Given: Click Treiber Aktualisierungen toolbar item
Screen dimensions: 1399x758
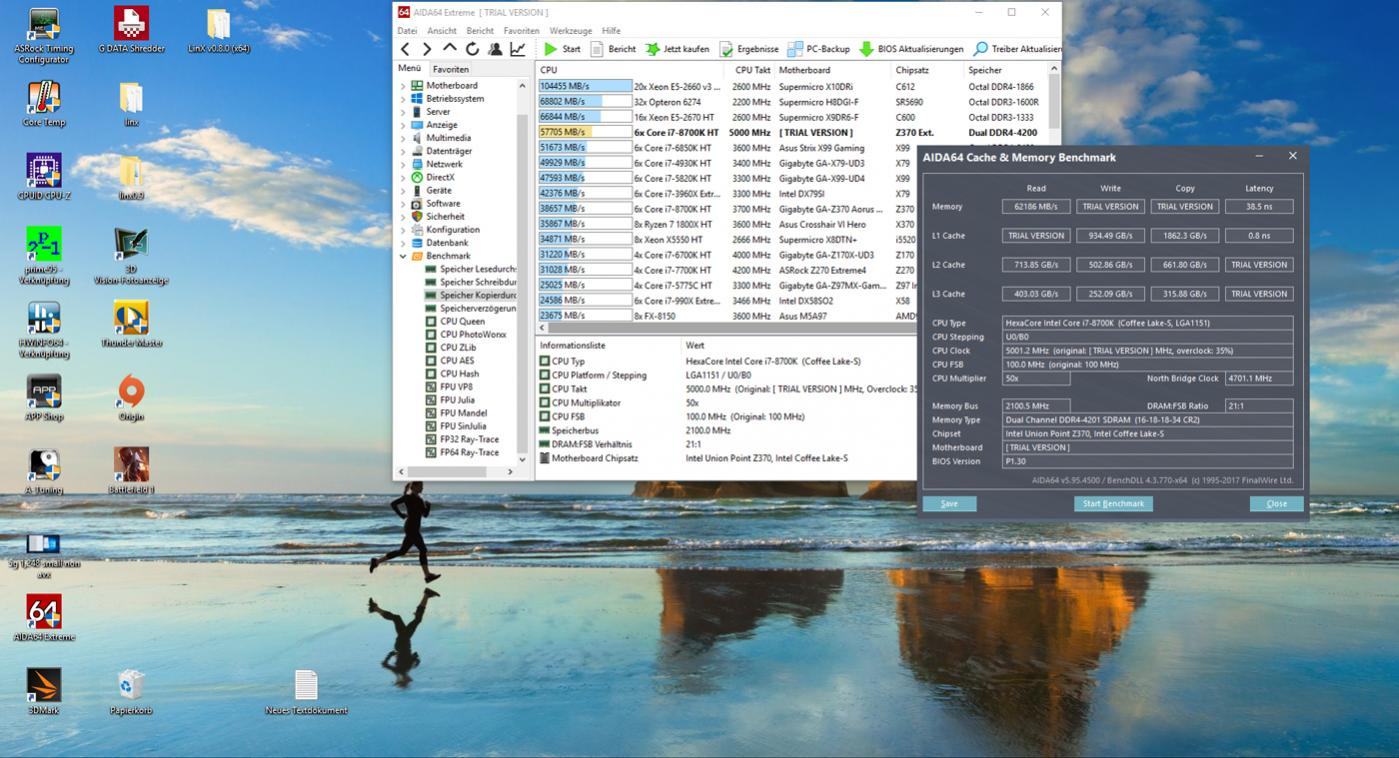Looking at the screenshot, I should (1016, 49).
